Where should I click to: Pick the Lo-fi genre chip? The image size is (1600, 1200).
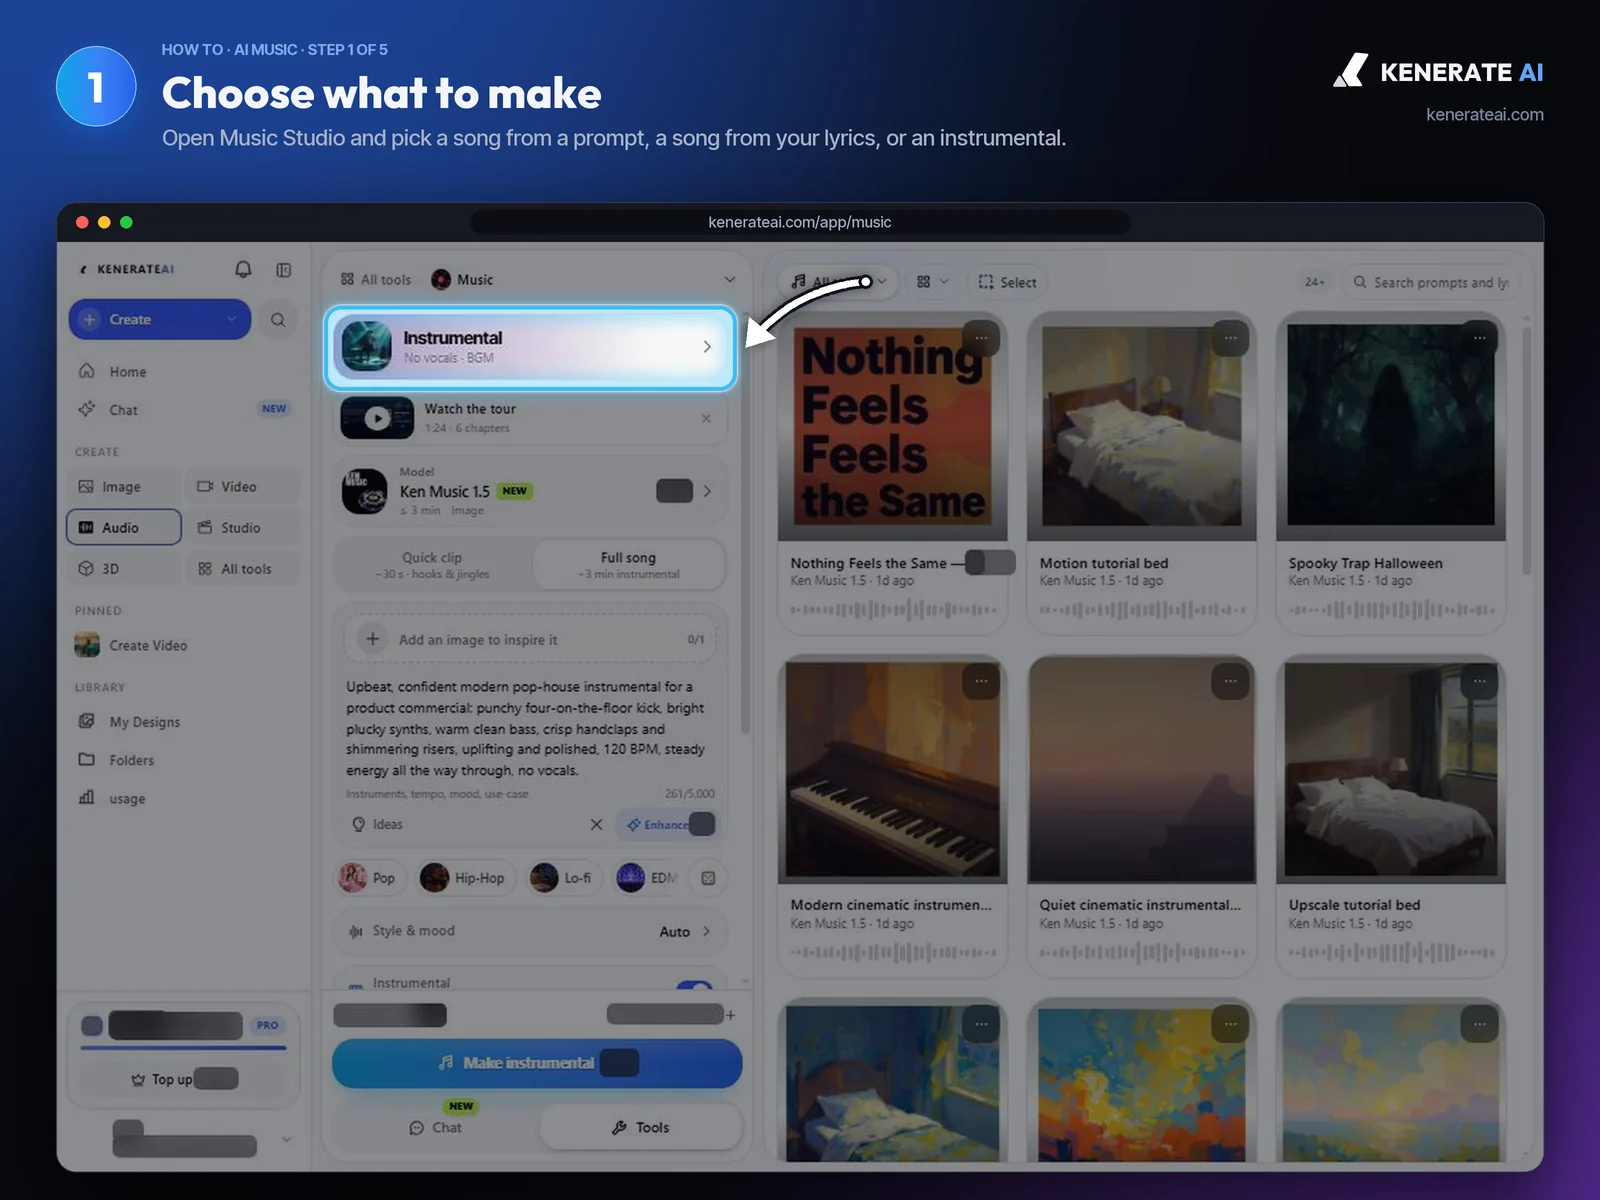563,878
